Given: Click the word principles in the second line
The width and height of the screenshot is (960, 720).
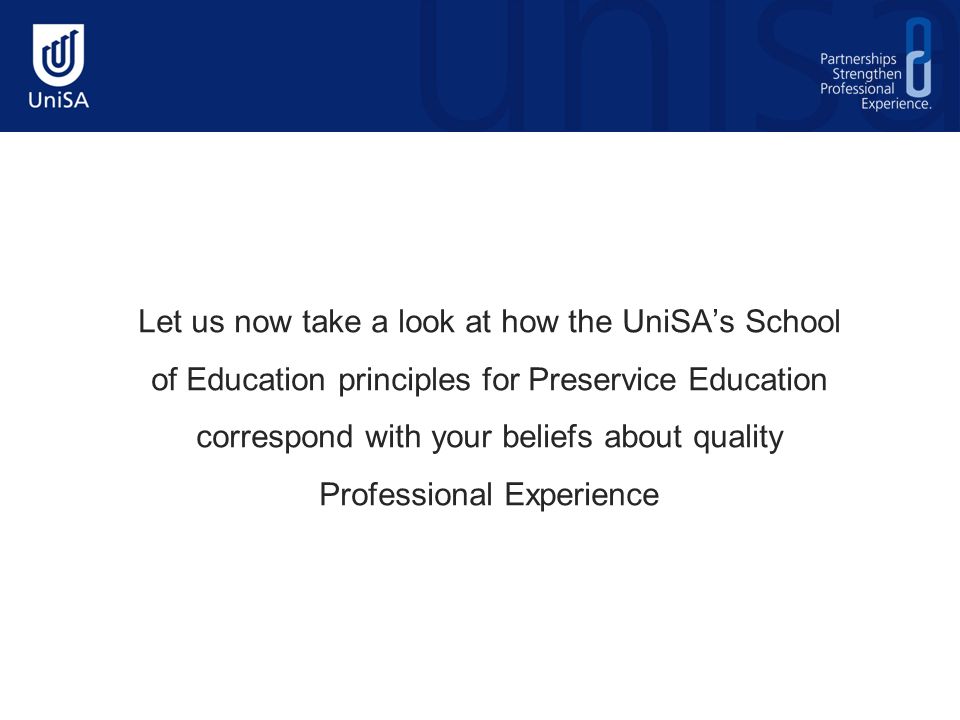Looking at the screenshot, I should tap(404, 381).
